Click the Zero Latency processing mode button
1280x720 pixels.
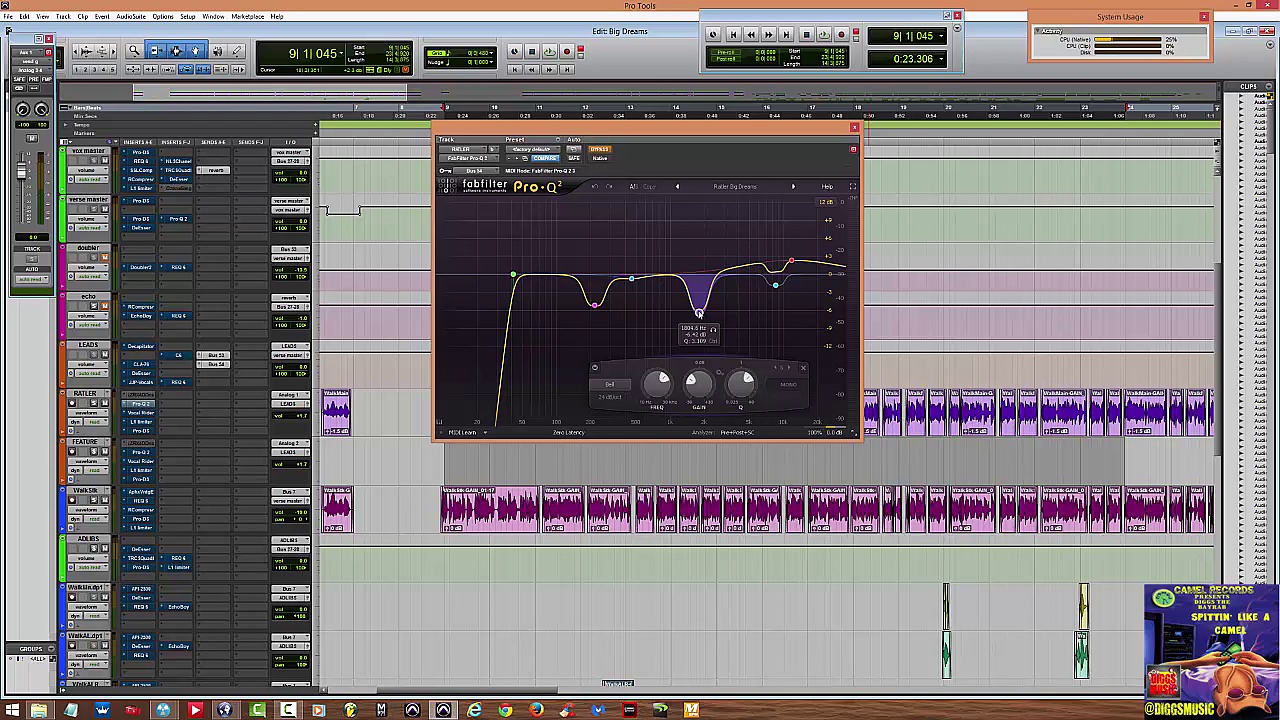(568, 432)
